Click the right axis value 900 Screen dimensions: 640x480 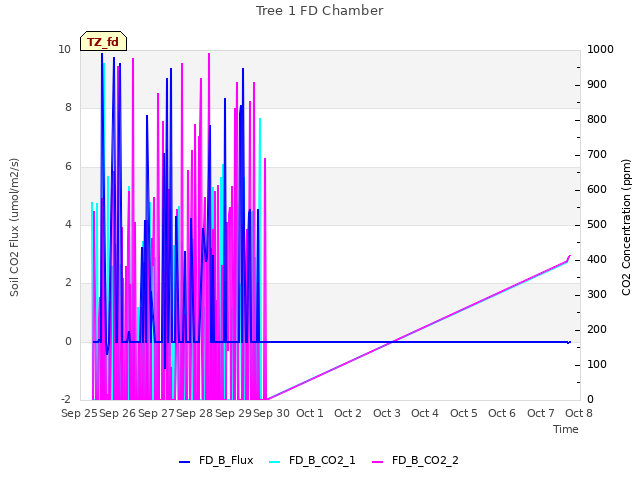tap(597, 85)
